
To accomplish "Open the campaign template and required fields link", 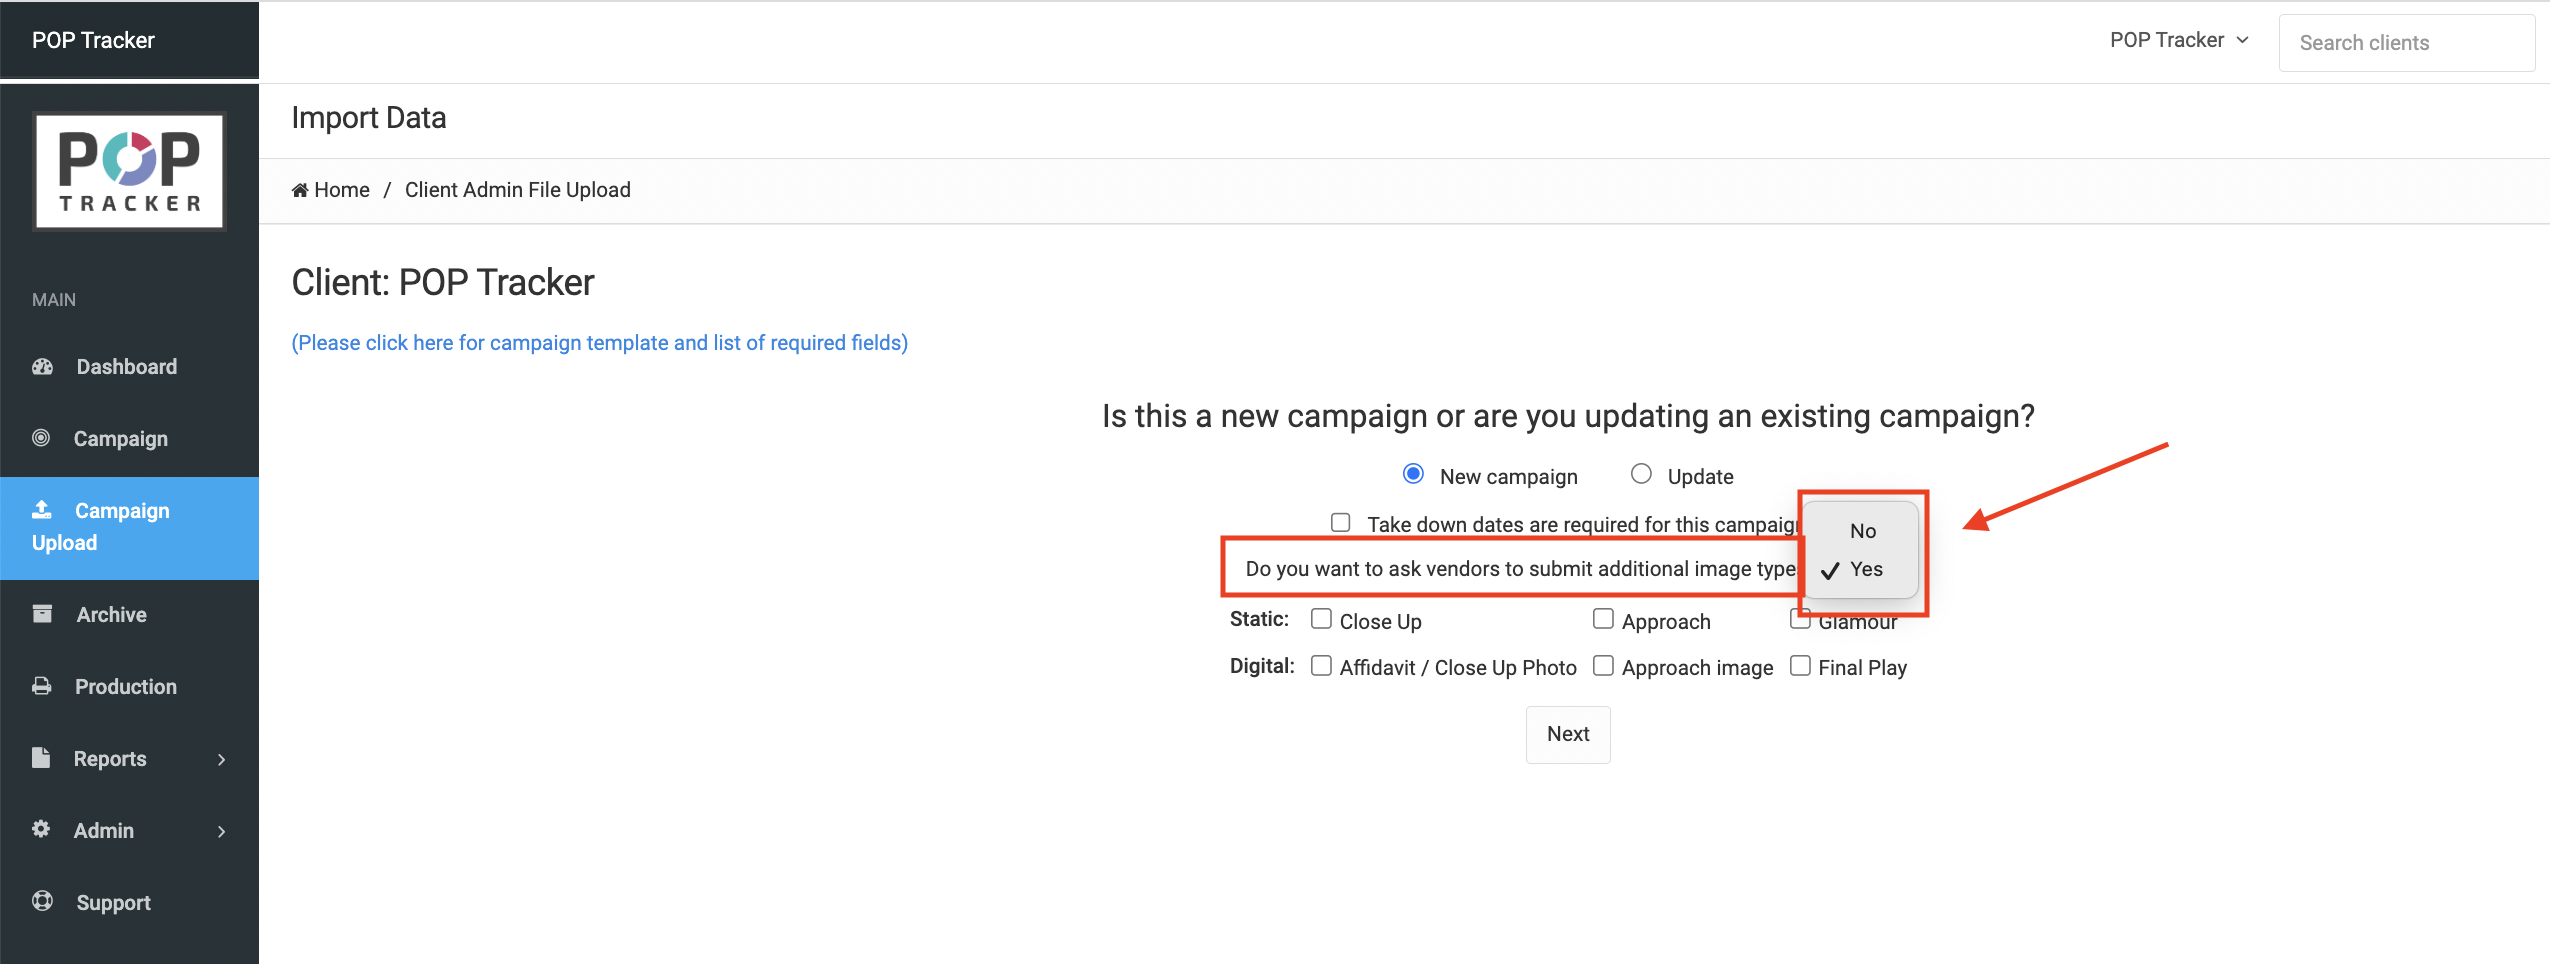I will pyautogui.click(x=600, y=343).
